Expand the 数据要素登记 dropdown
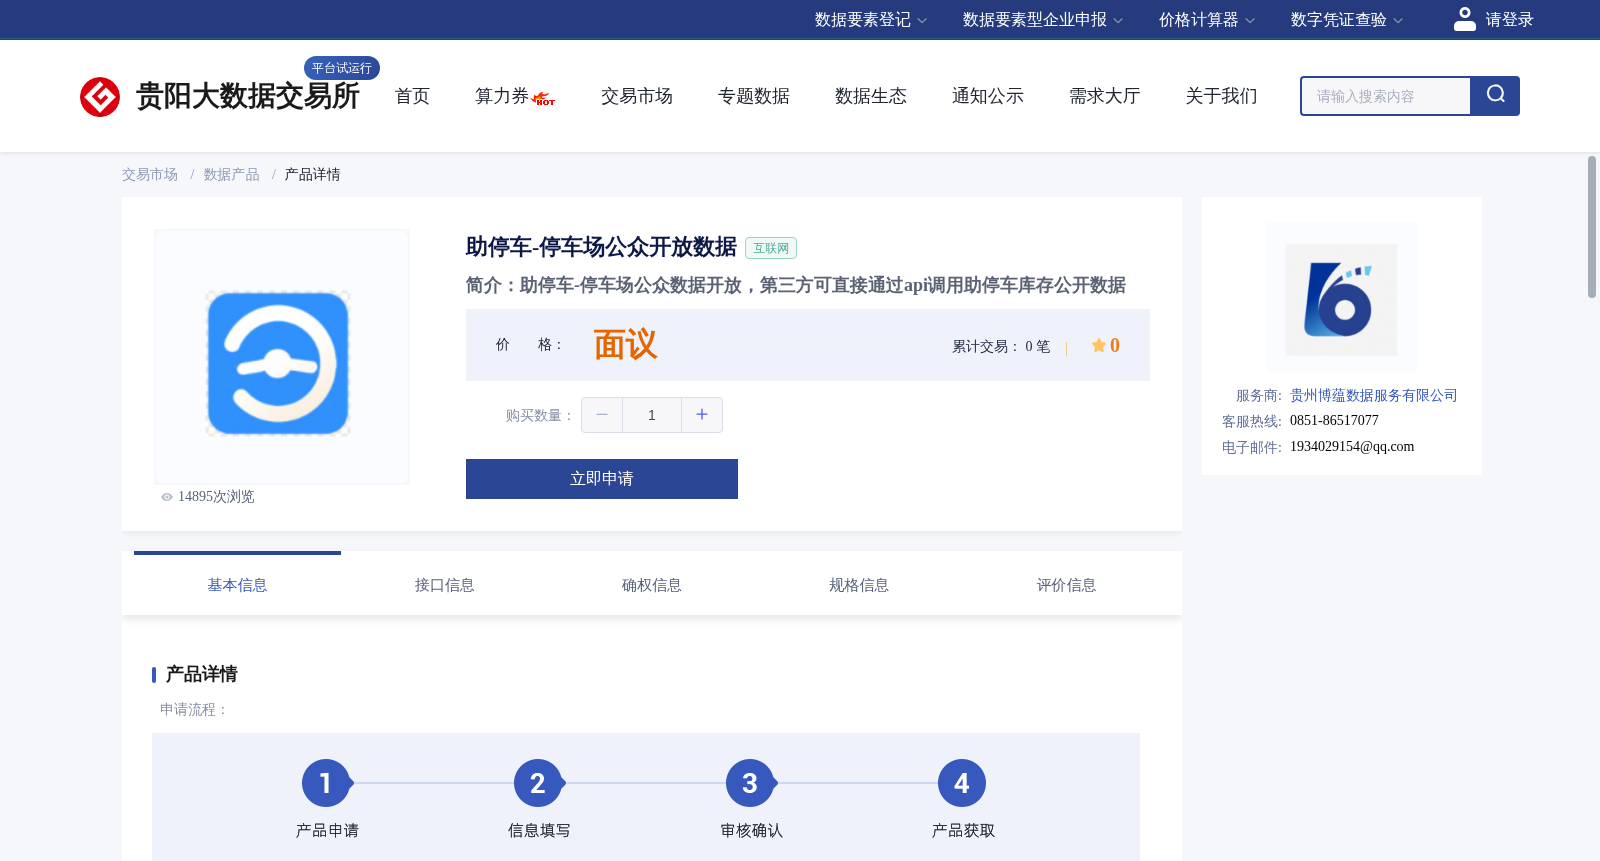 coord(871,20)
